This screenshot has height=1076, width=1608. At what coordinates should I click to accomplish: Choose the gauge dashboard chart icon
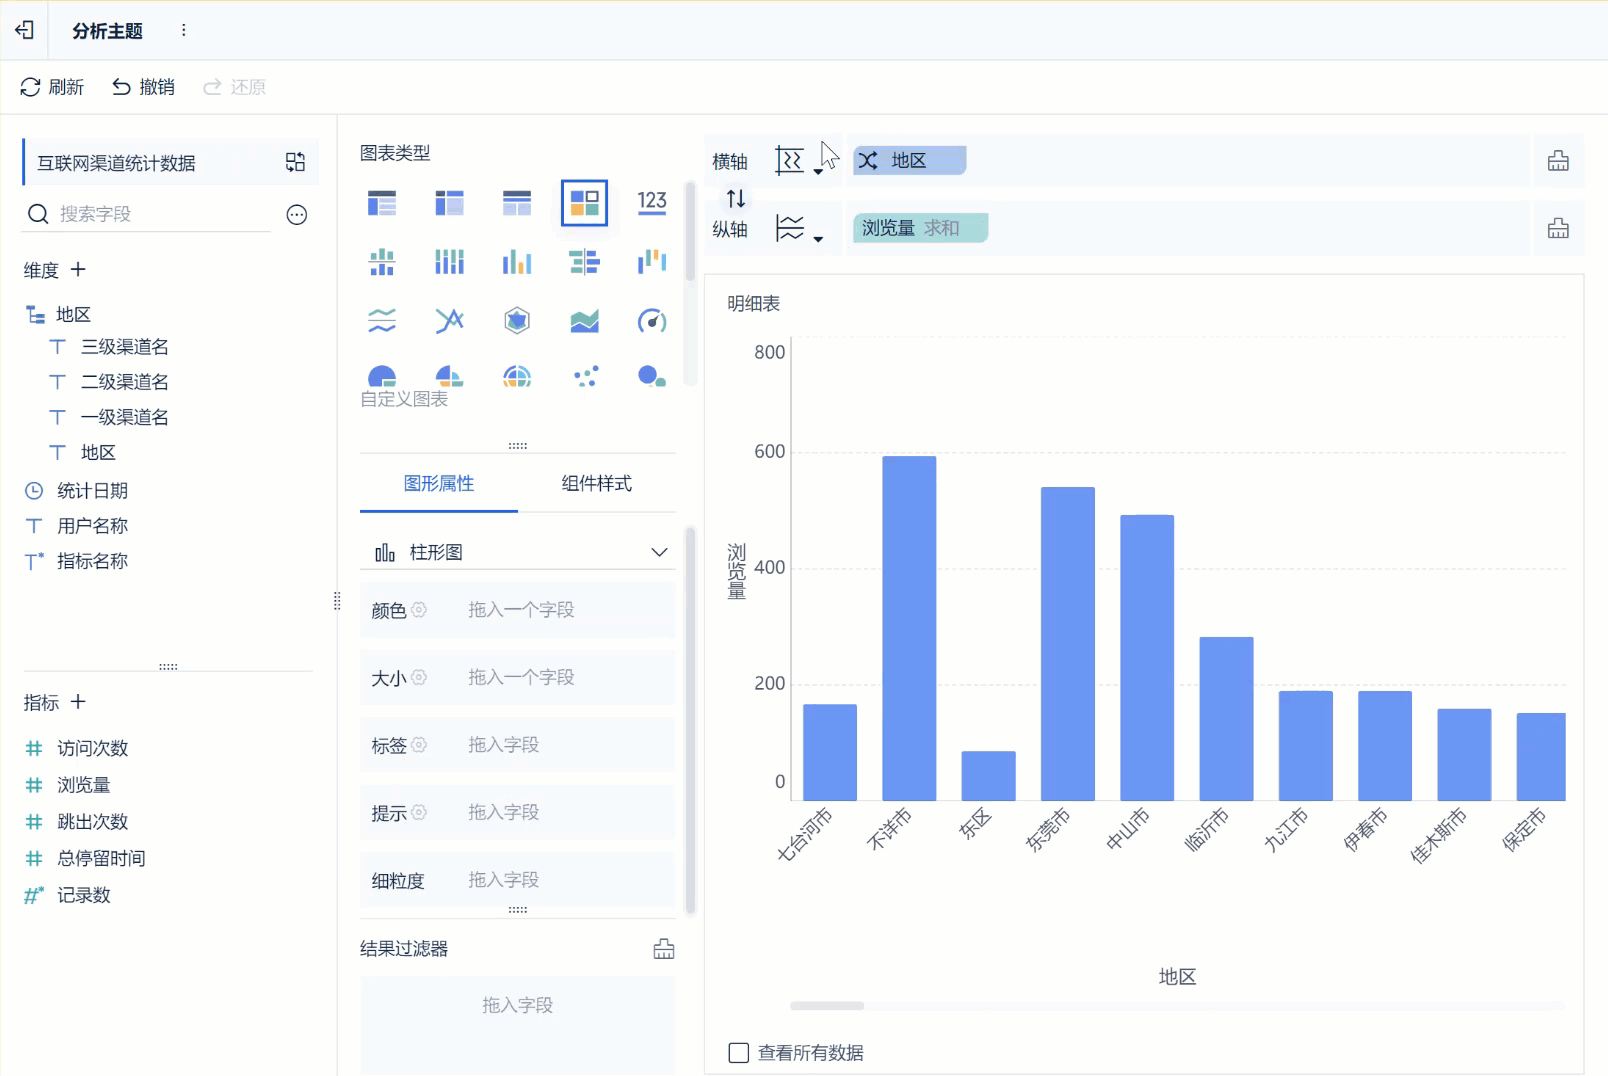(x=652, y=321)
